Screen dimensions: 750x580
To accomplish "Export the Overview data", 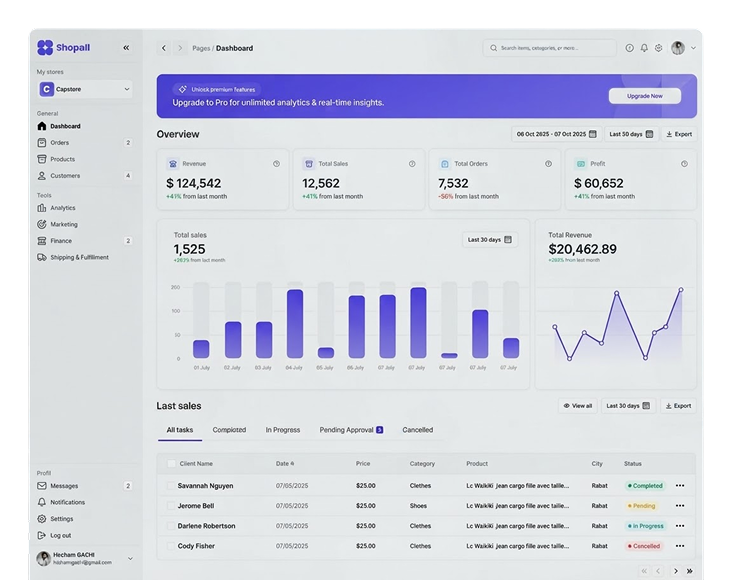I will coord(679,134).
